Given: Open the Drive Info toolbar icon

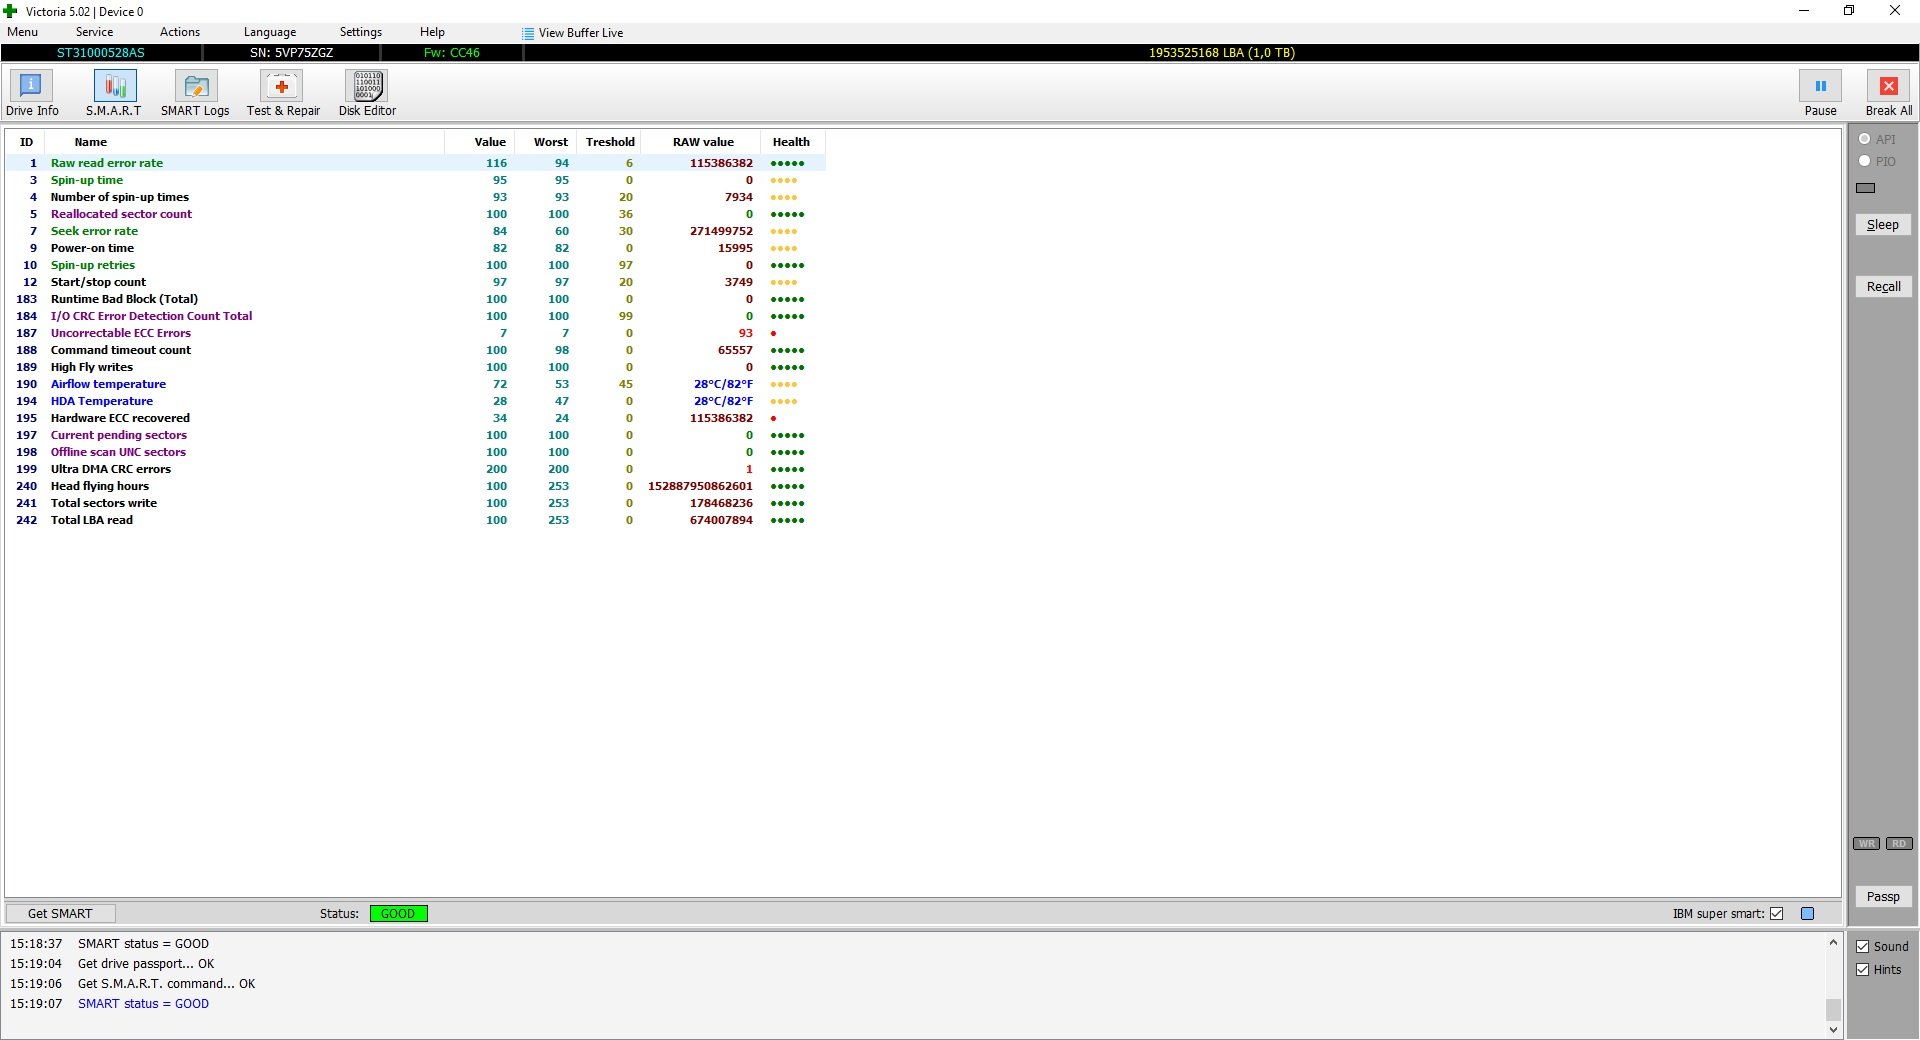Looking at the screenshot, I should 31,86.
